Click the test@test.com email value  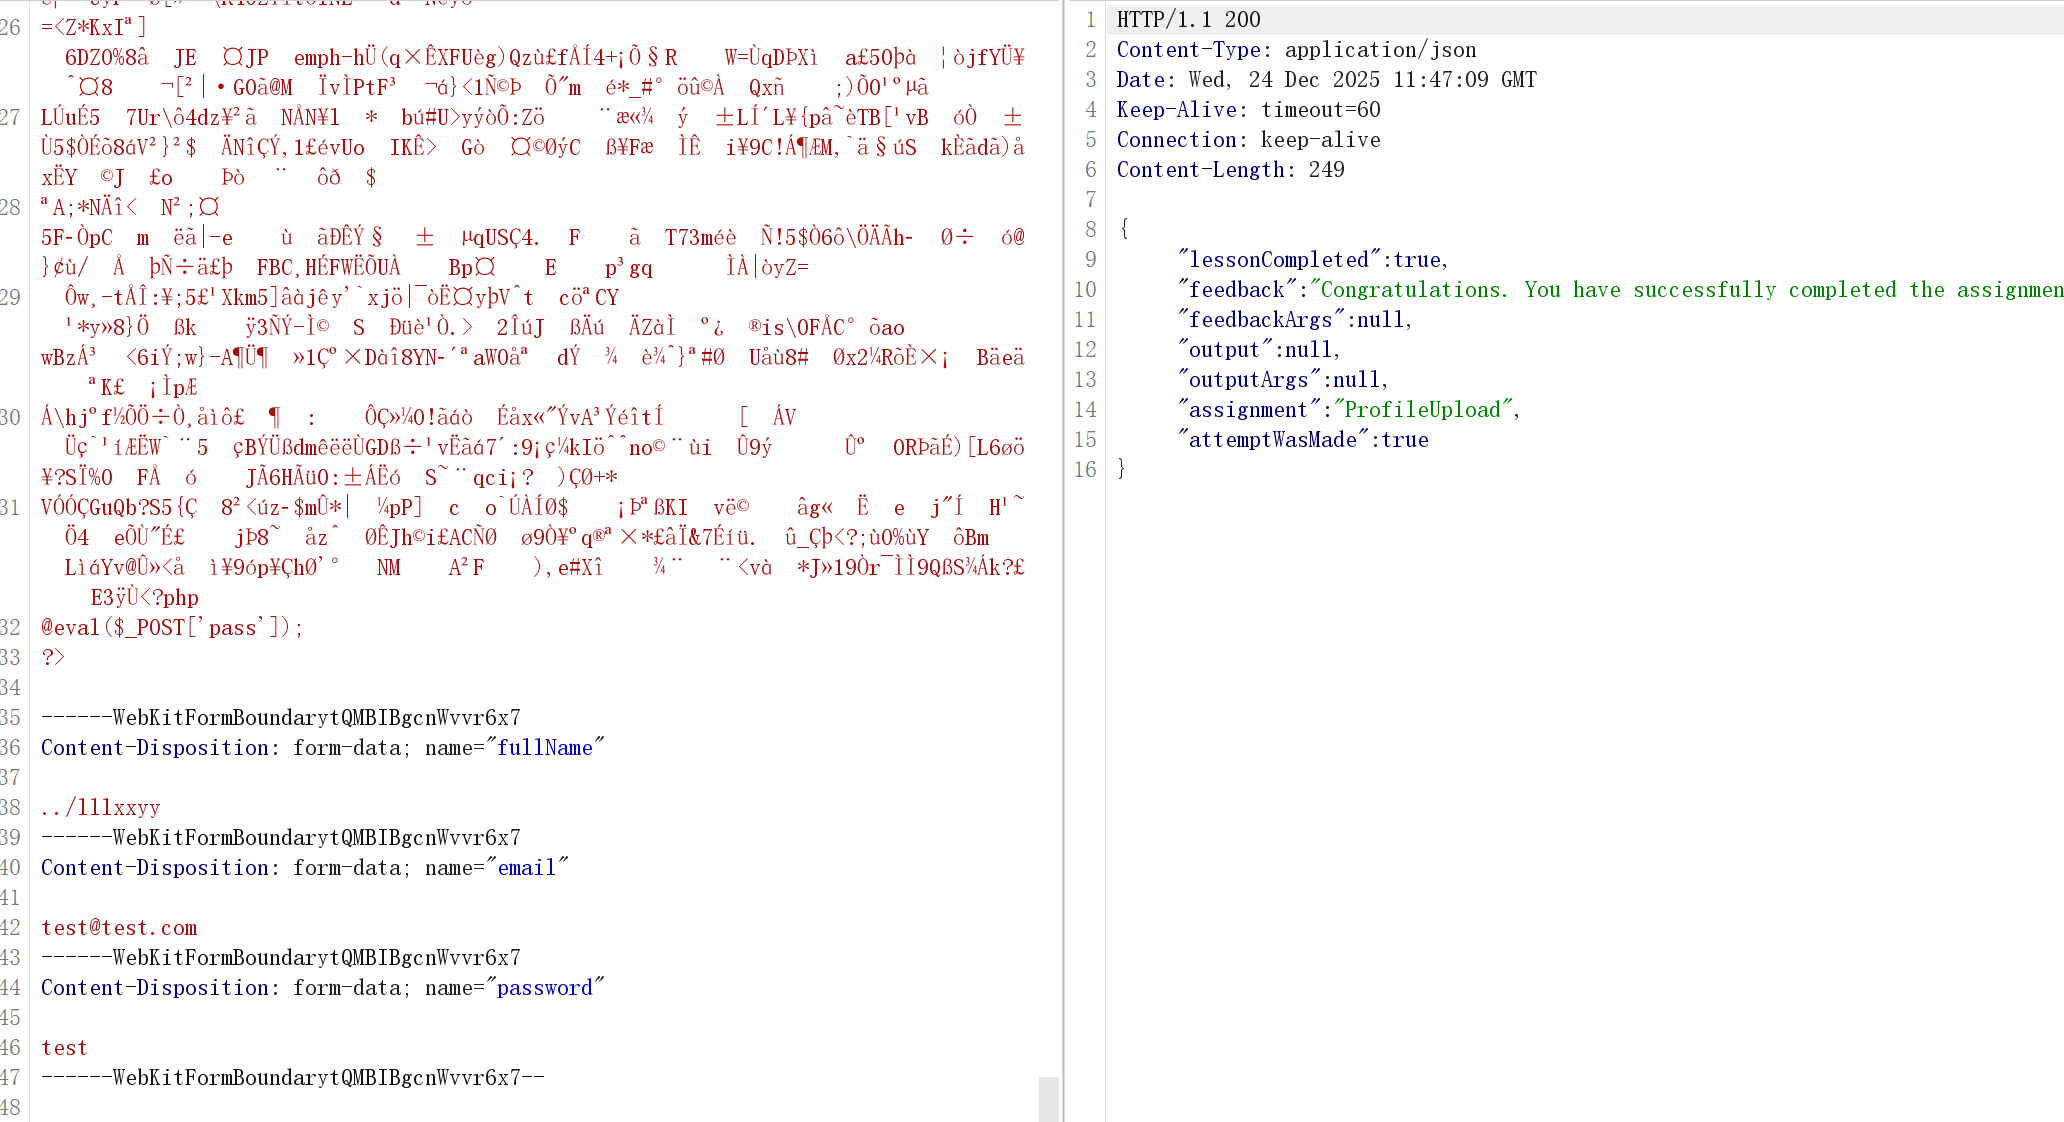tap(119, 928)
